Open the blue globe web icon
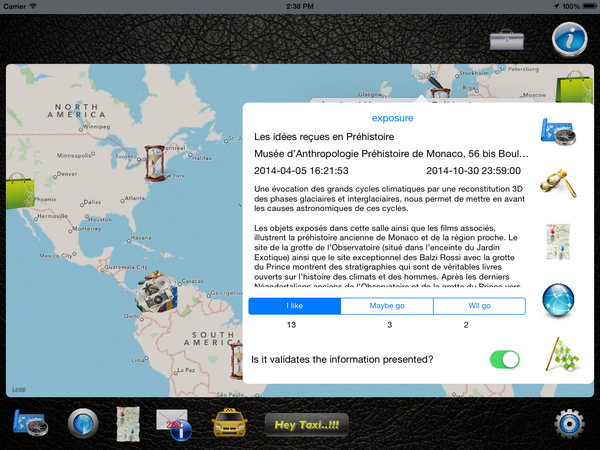 pyautogui.click(x=558, y=300)
